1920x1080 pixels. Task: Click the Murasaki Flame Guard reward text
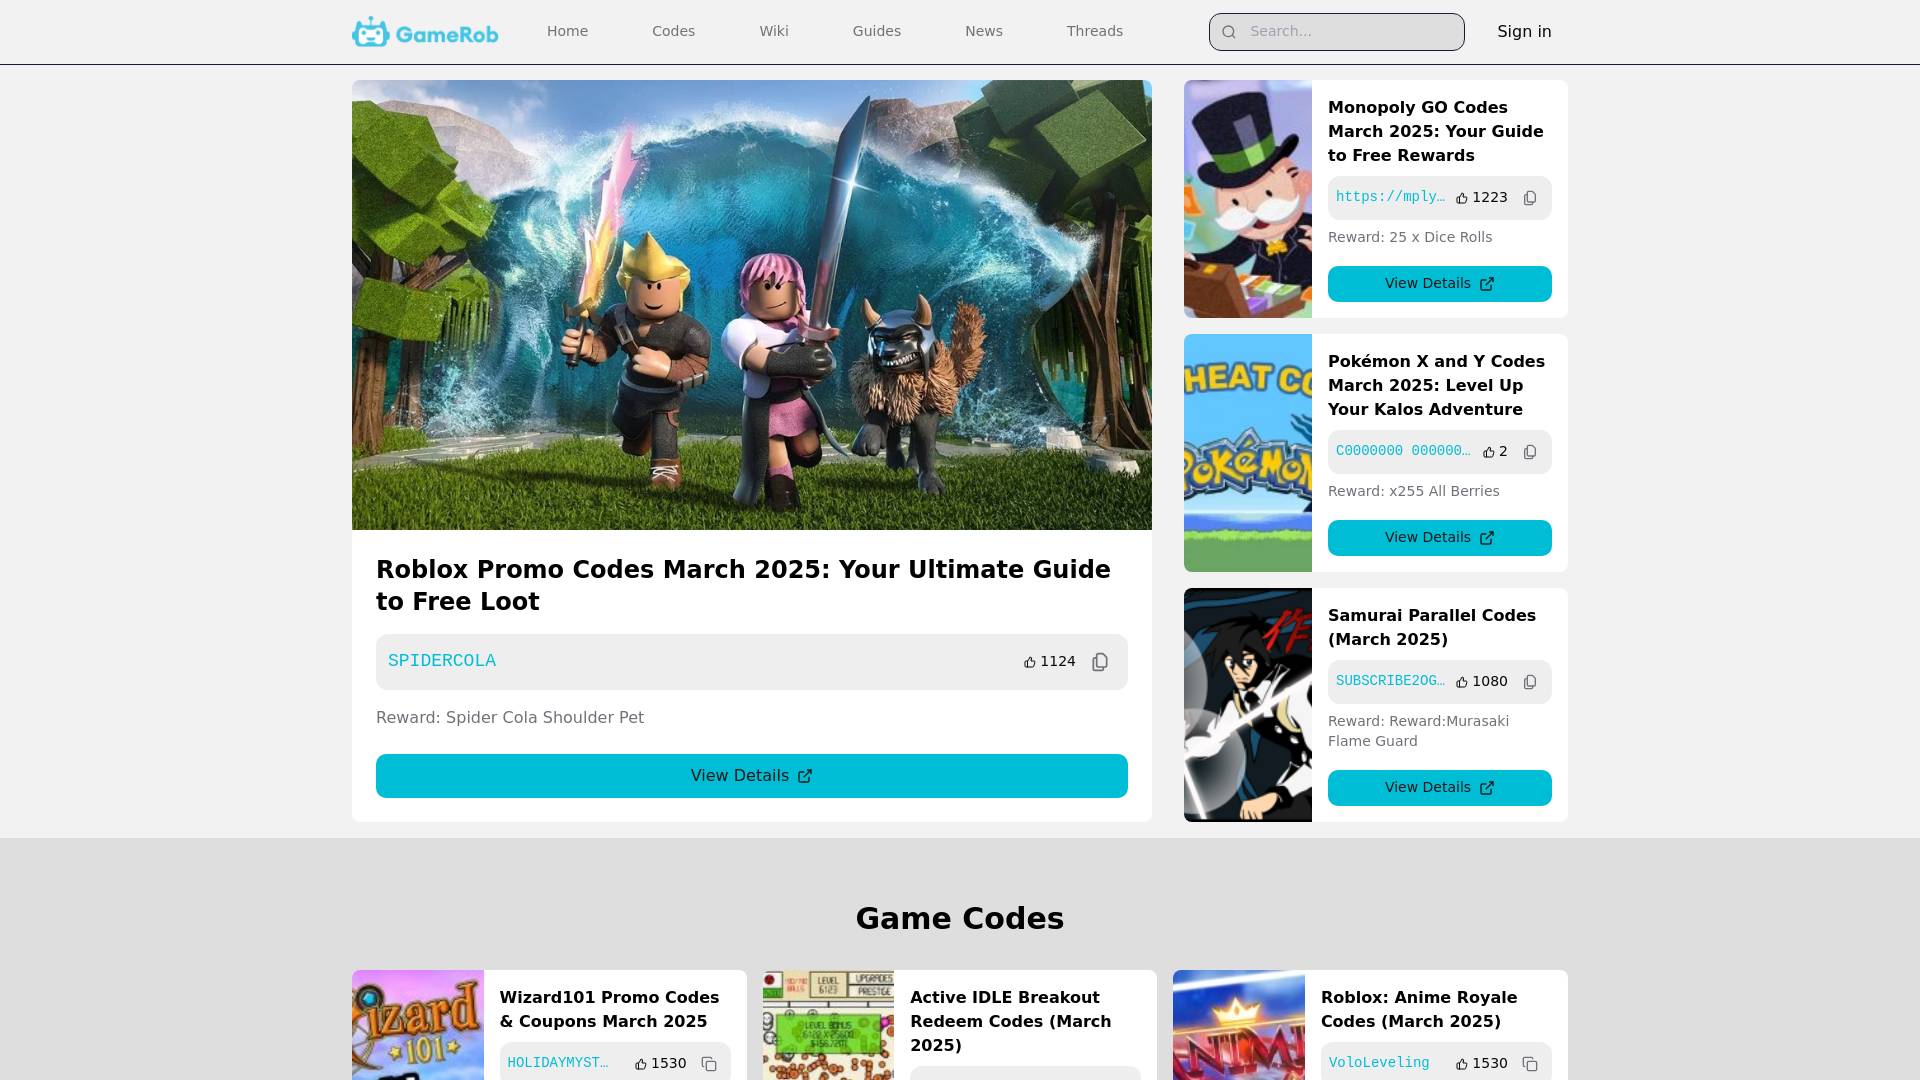pyautogui.click(x=1419, y=732)
